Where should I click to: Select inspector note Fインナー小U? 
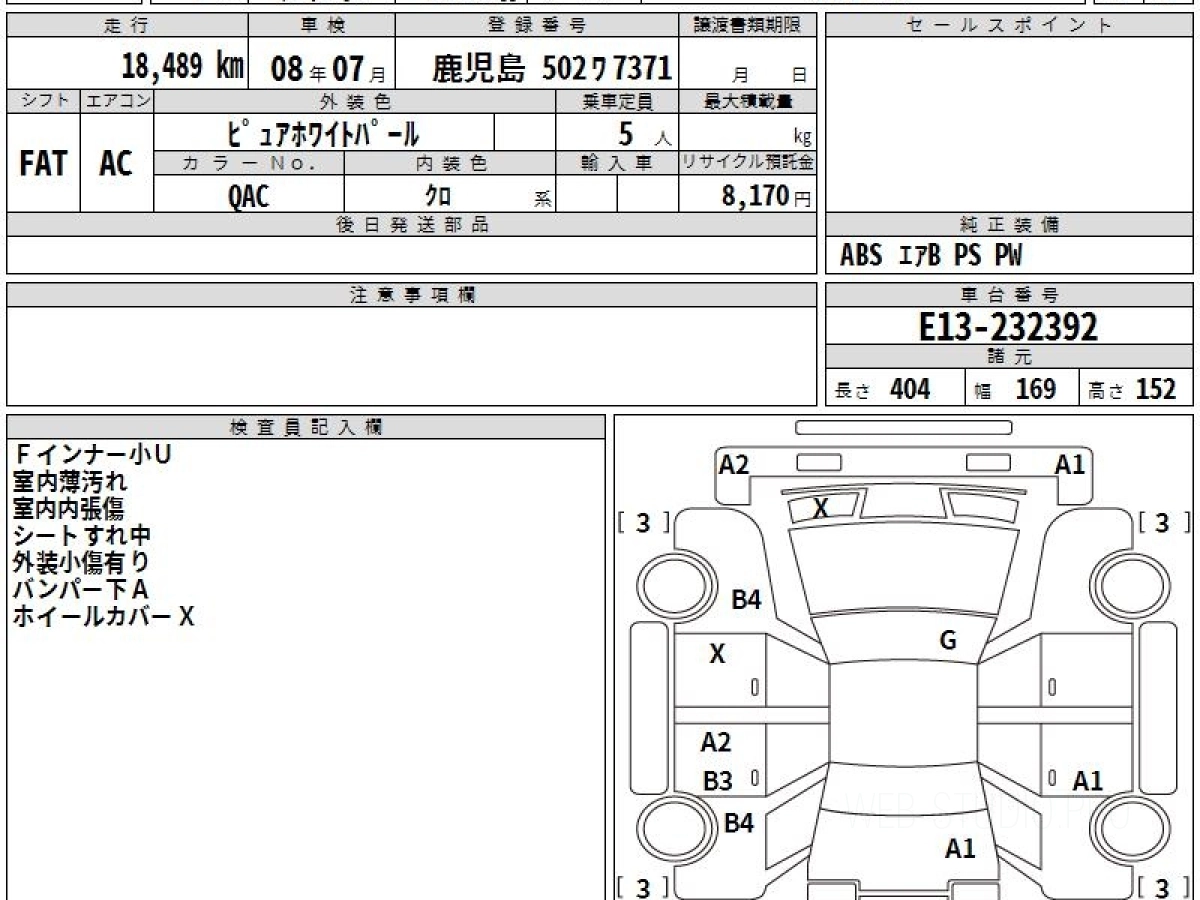[93, 454]
